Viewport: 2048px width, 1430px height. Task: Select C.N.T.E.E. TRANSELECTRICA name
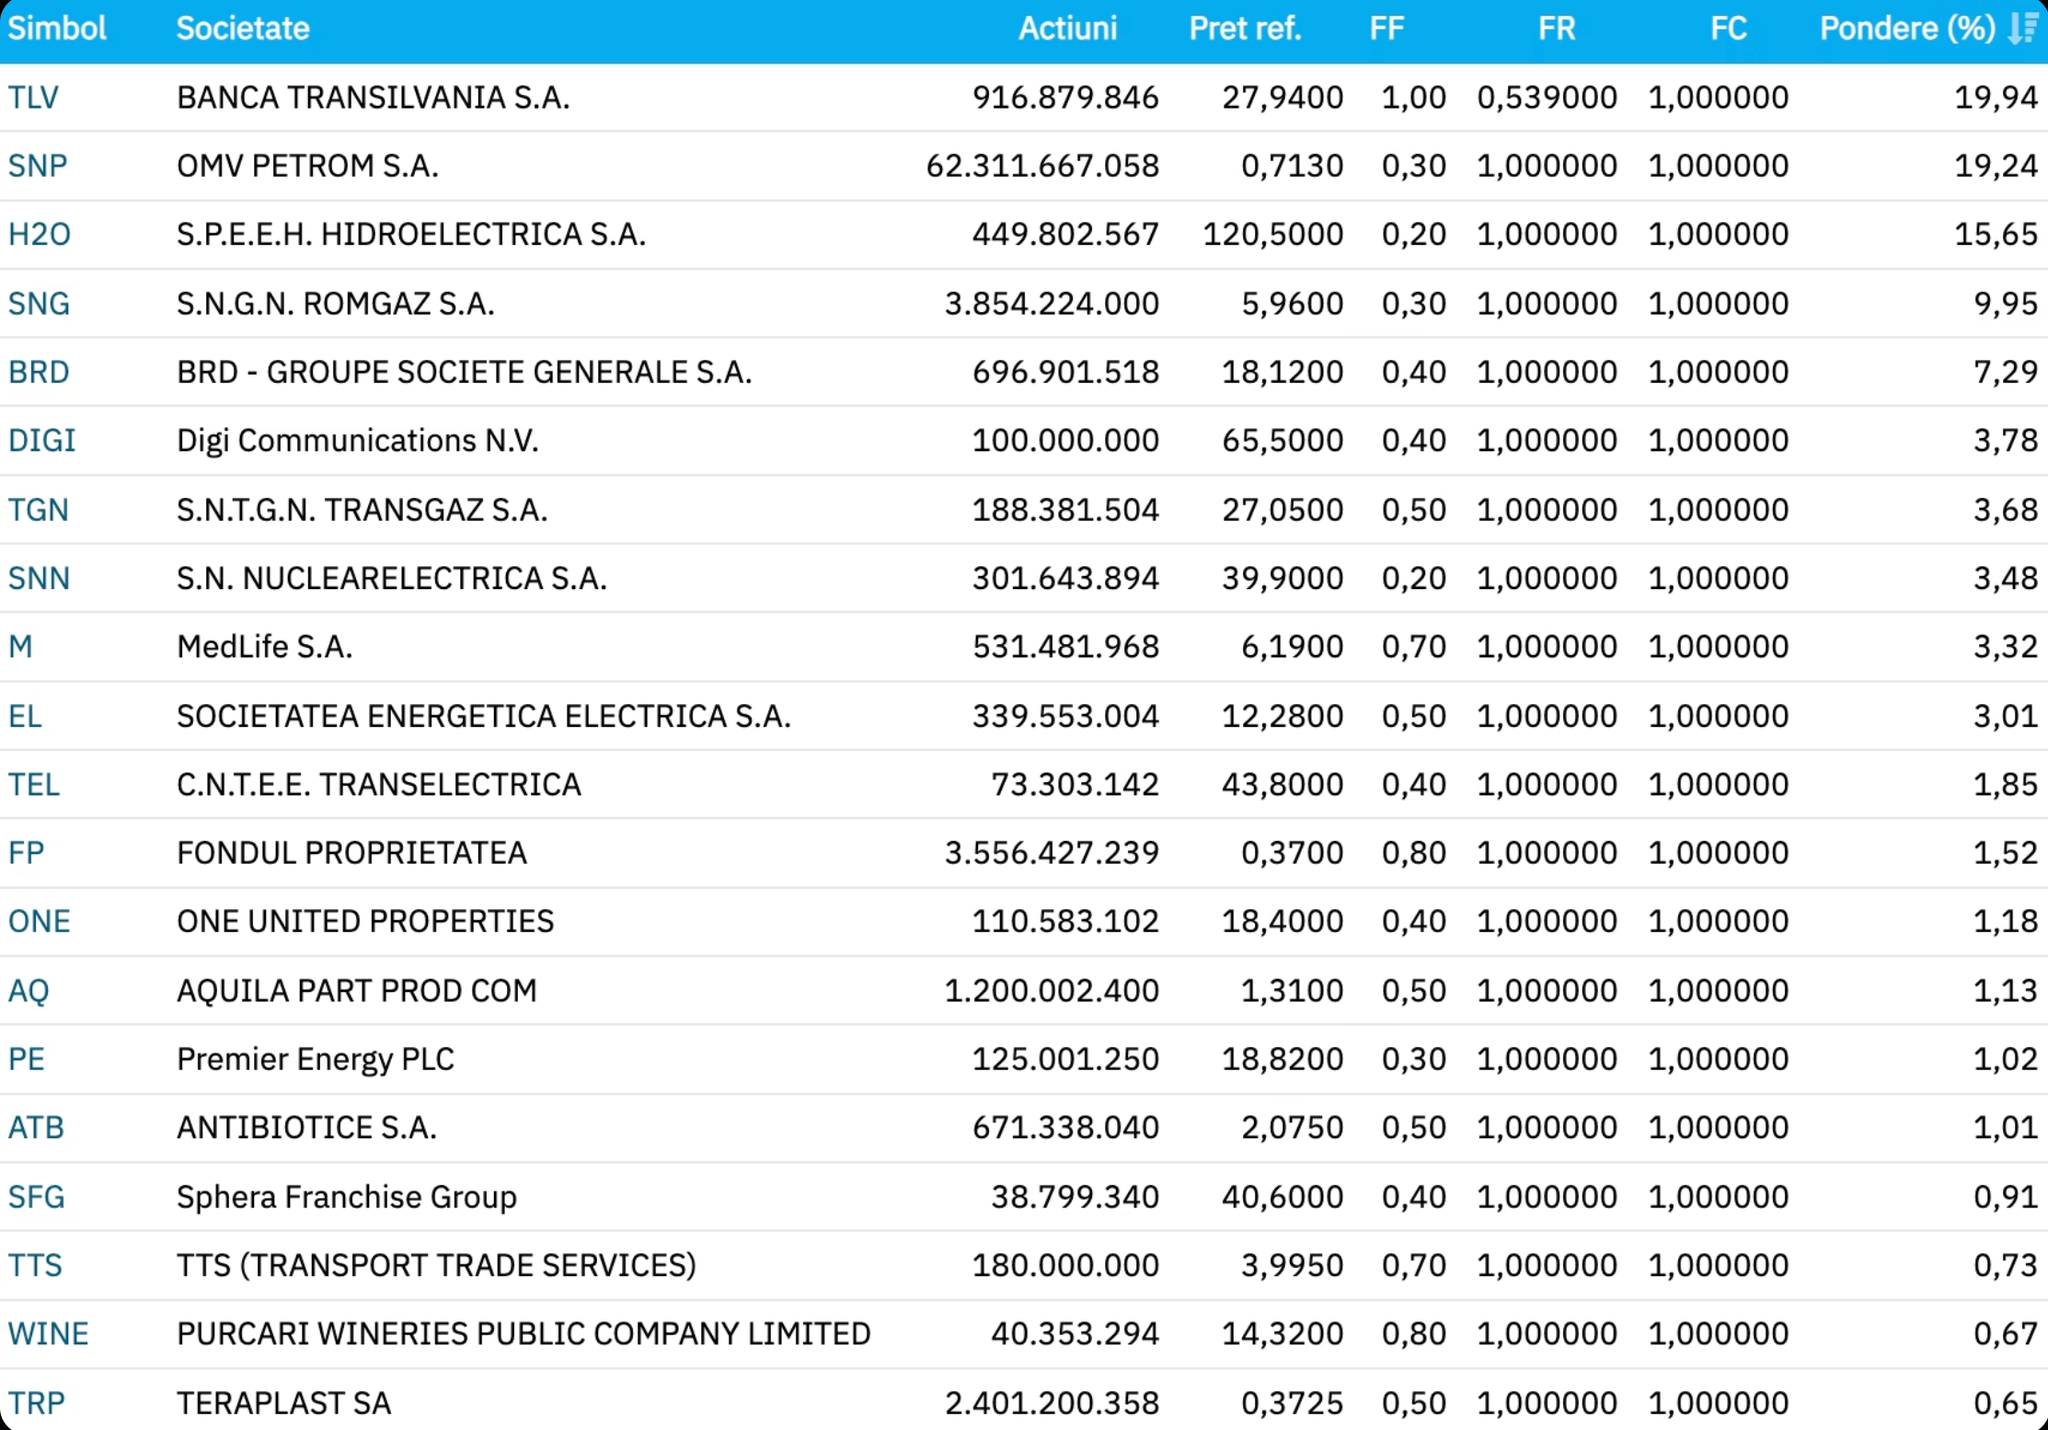[379, 785]
